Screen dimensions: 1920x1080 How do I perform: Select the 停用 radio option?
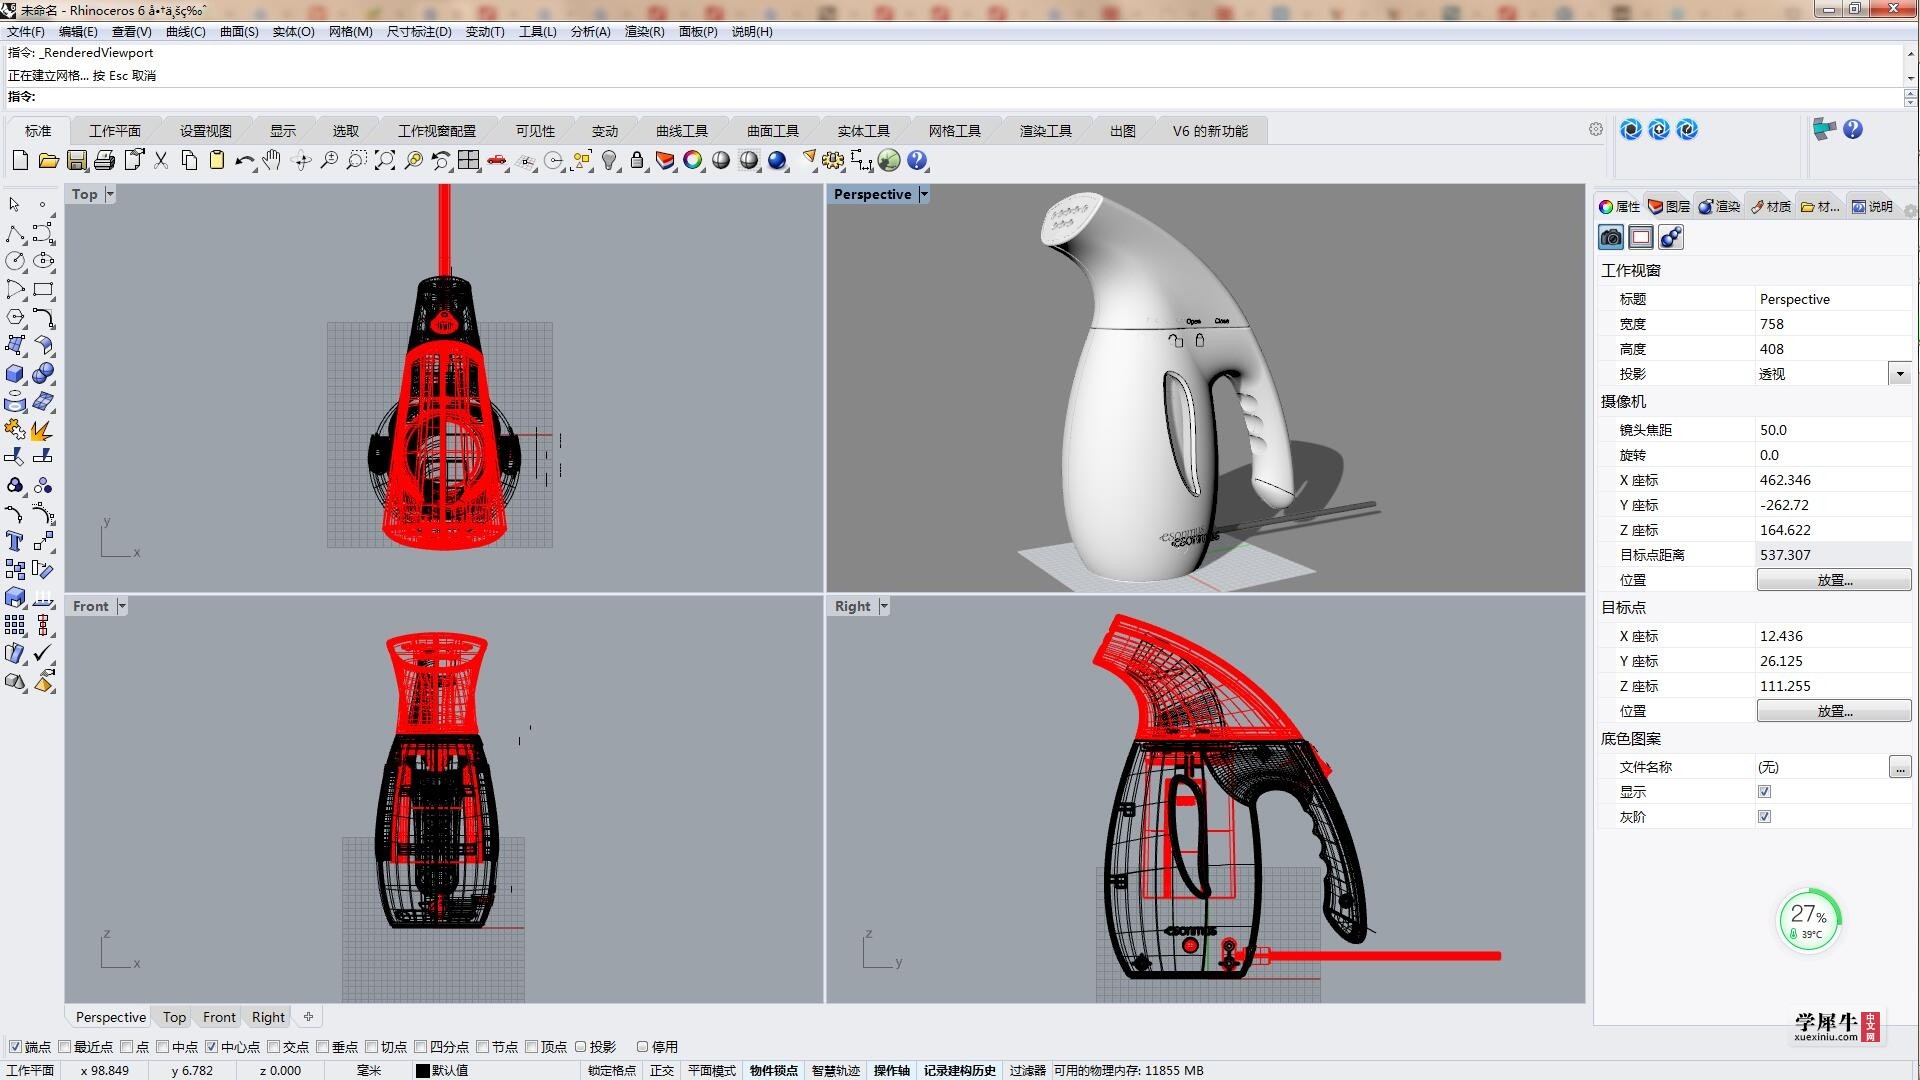(643, 1047)
